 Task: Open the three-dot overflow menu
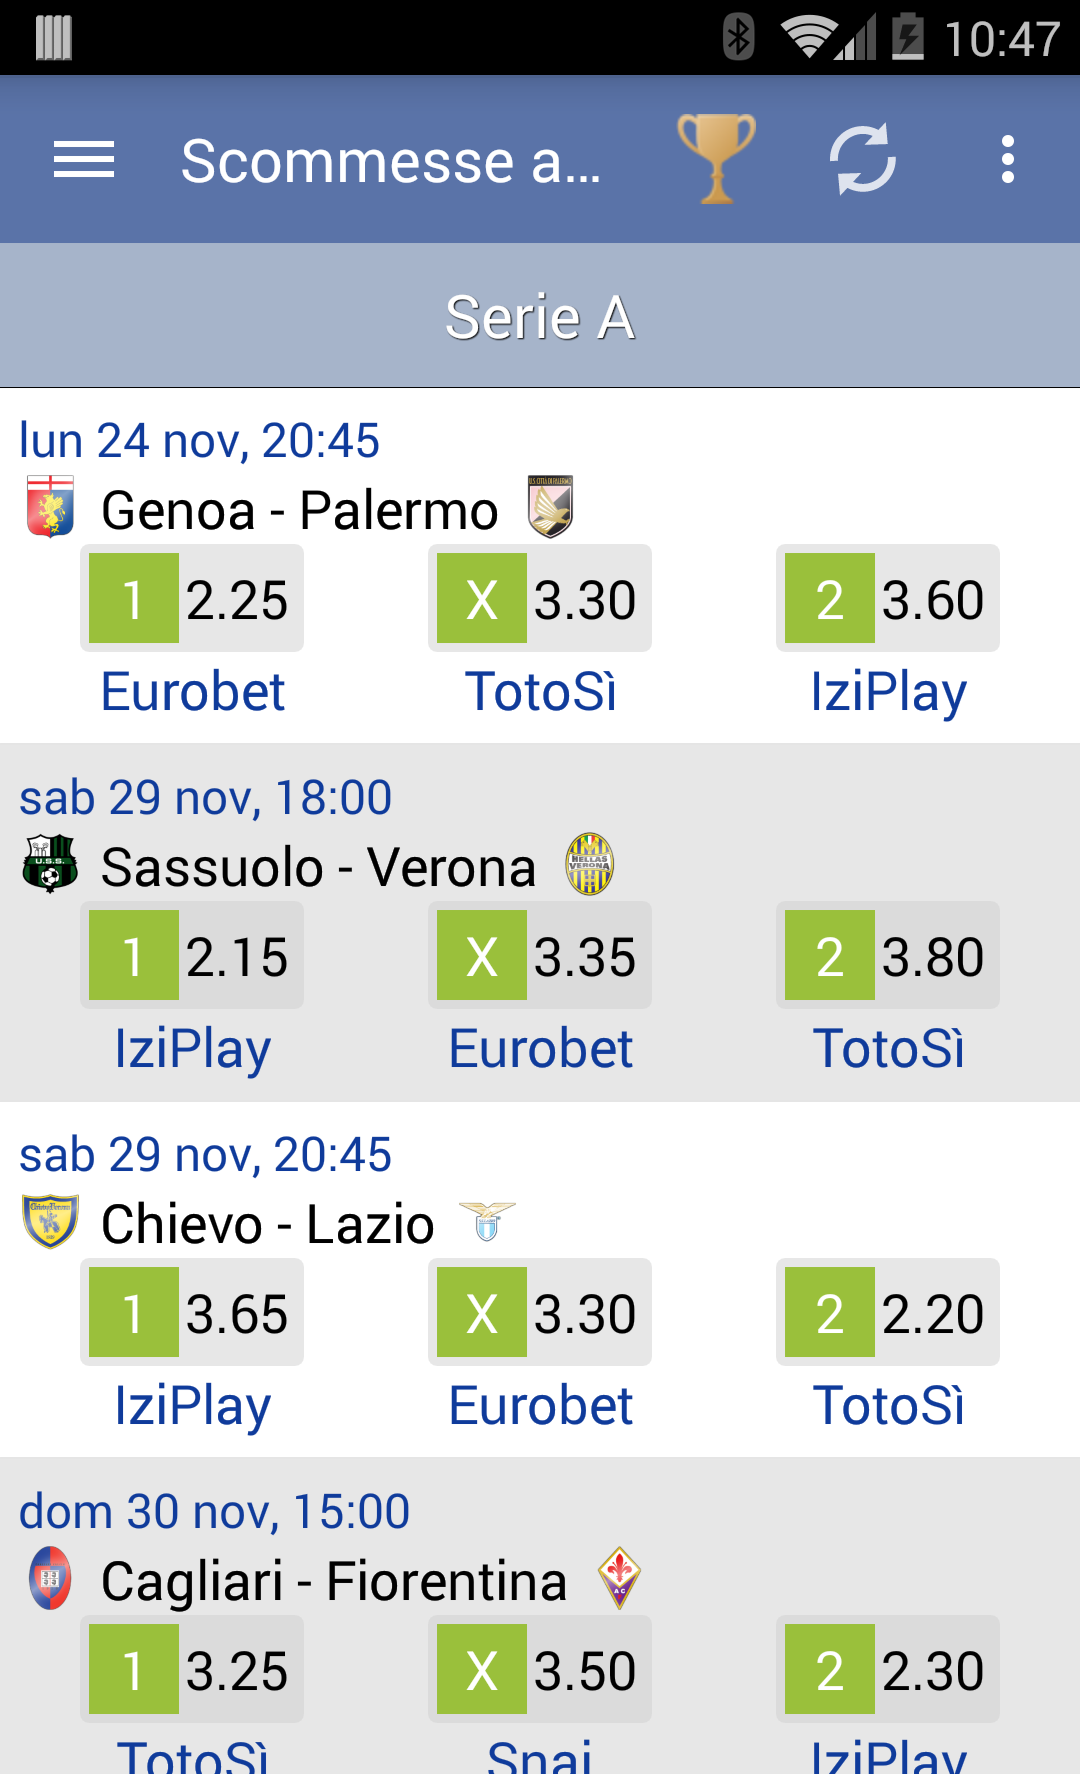(1008, 159)
